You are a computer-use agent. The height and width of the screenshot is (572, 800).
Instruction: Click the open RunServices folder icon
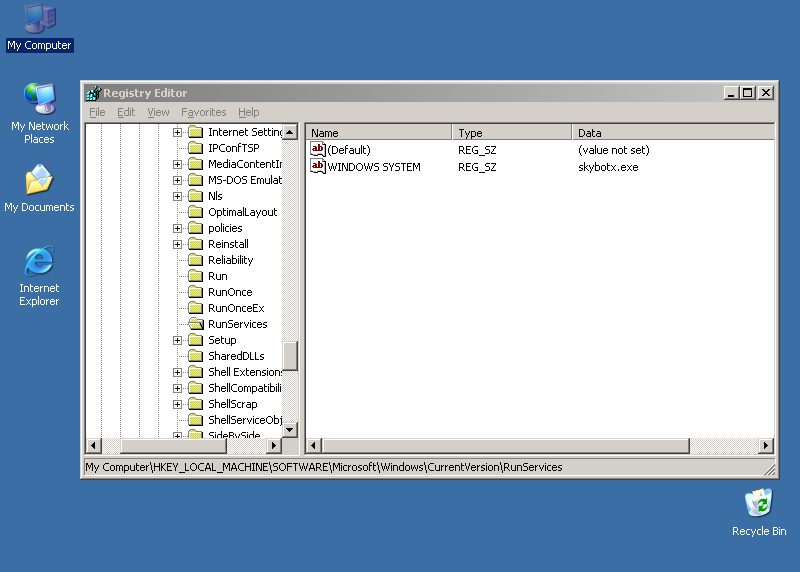(195, 324)
